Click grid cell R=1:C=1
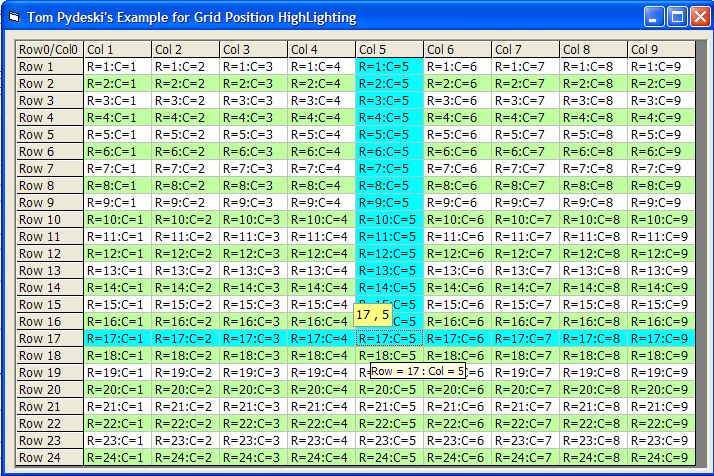The width and height of the screenshot is (714, 476). (117, 66)
